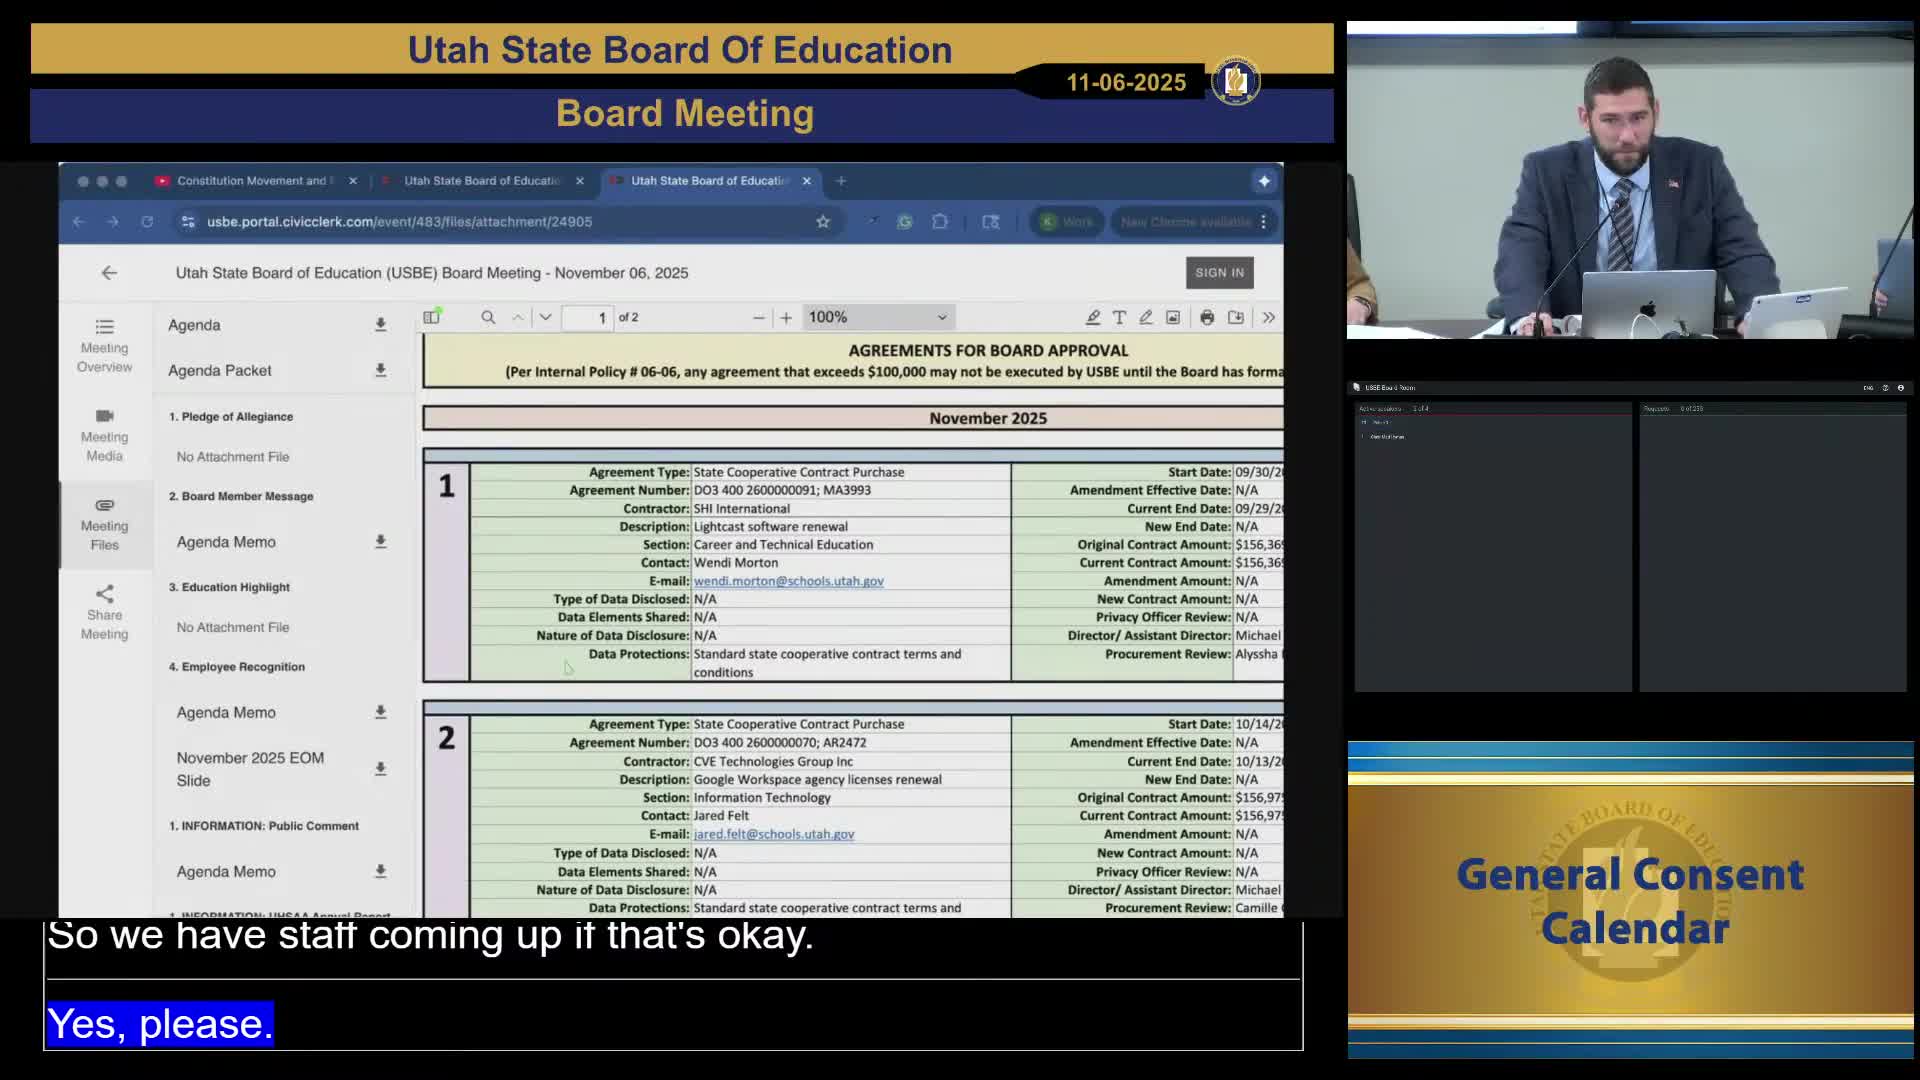Click the next page chevron
The height and width of the screenshot is (1080, 1920).
545,317
